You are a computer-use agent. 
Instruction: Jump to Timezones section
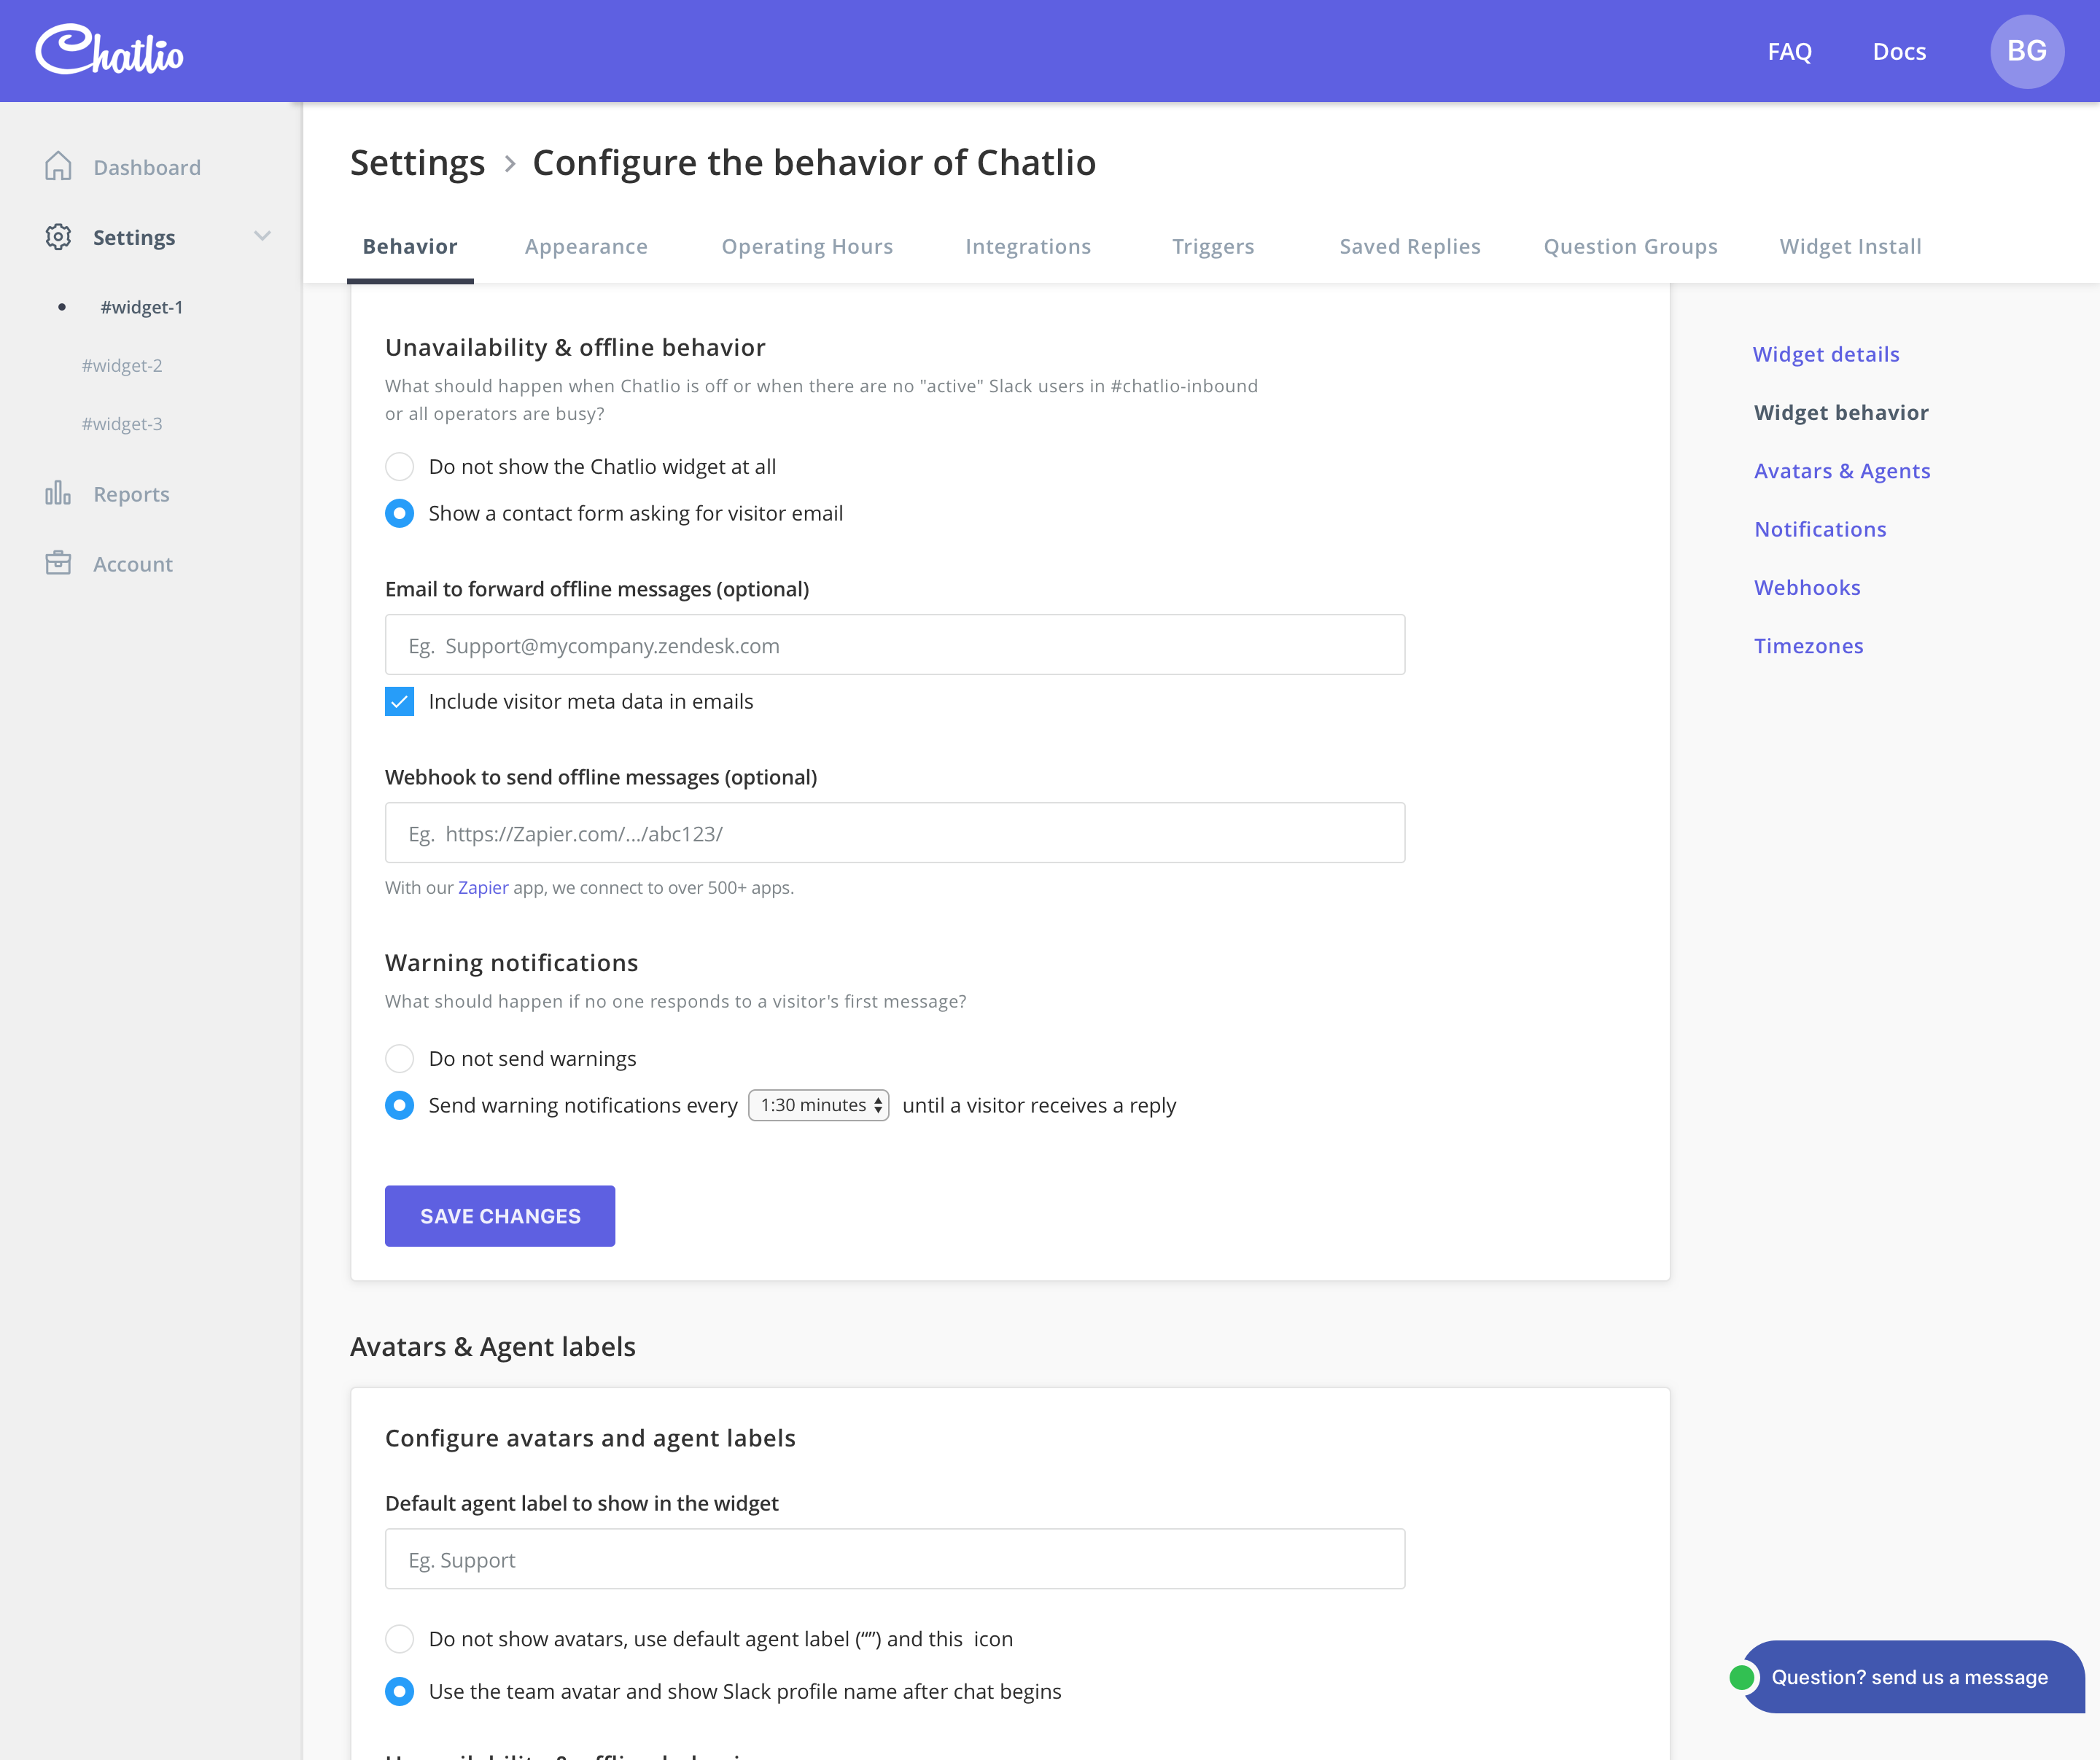click(1808, 646)
